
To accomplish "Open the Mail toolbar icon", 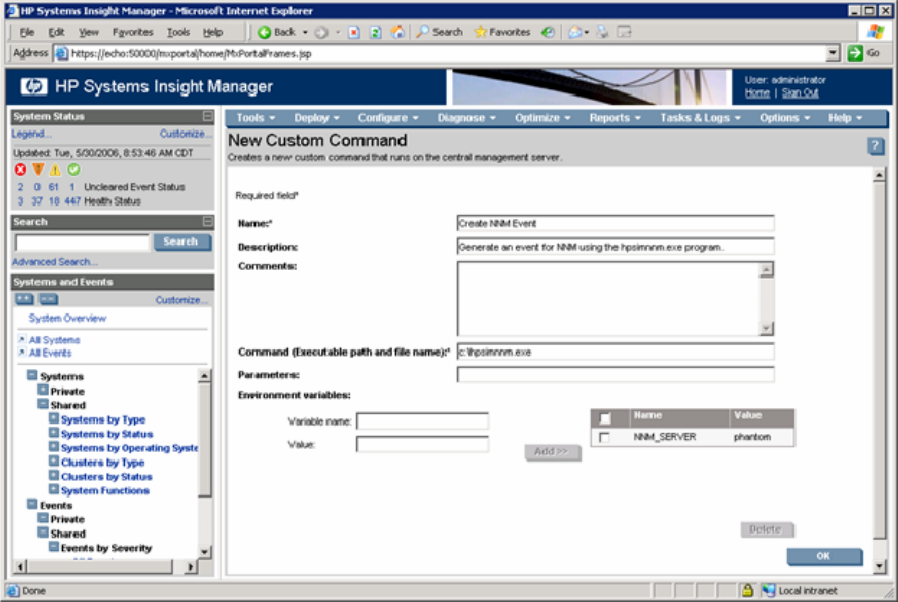I will click(575, 32).
